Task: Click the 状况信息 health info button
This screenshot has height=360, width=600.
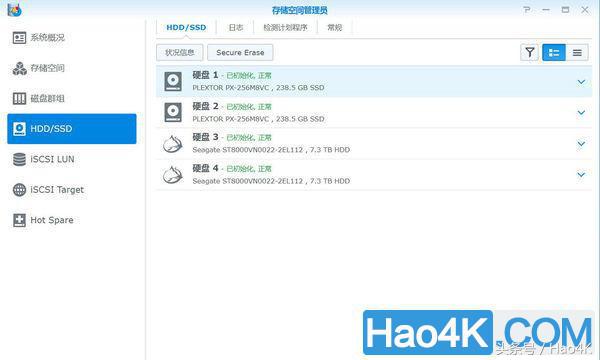Action: (179, 52)
